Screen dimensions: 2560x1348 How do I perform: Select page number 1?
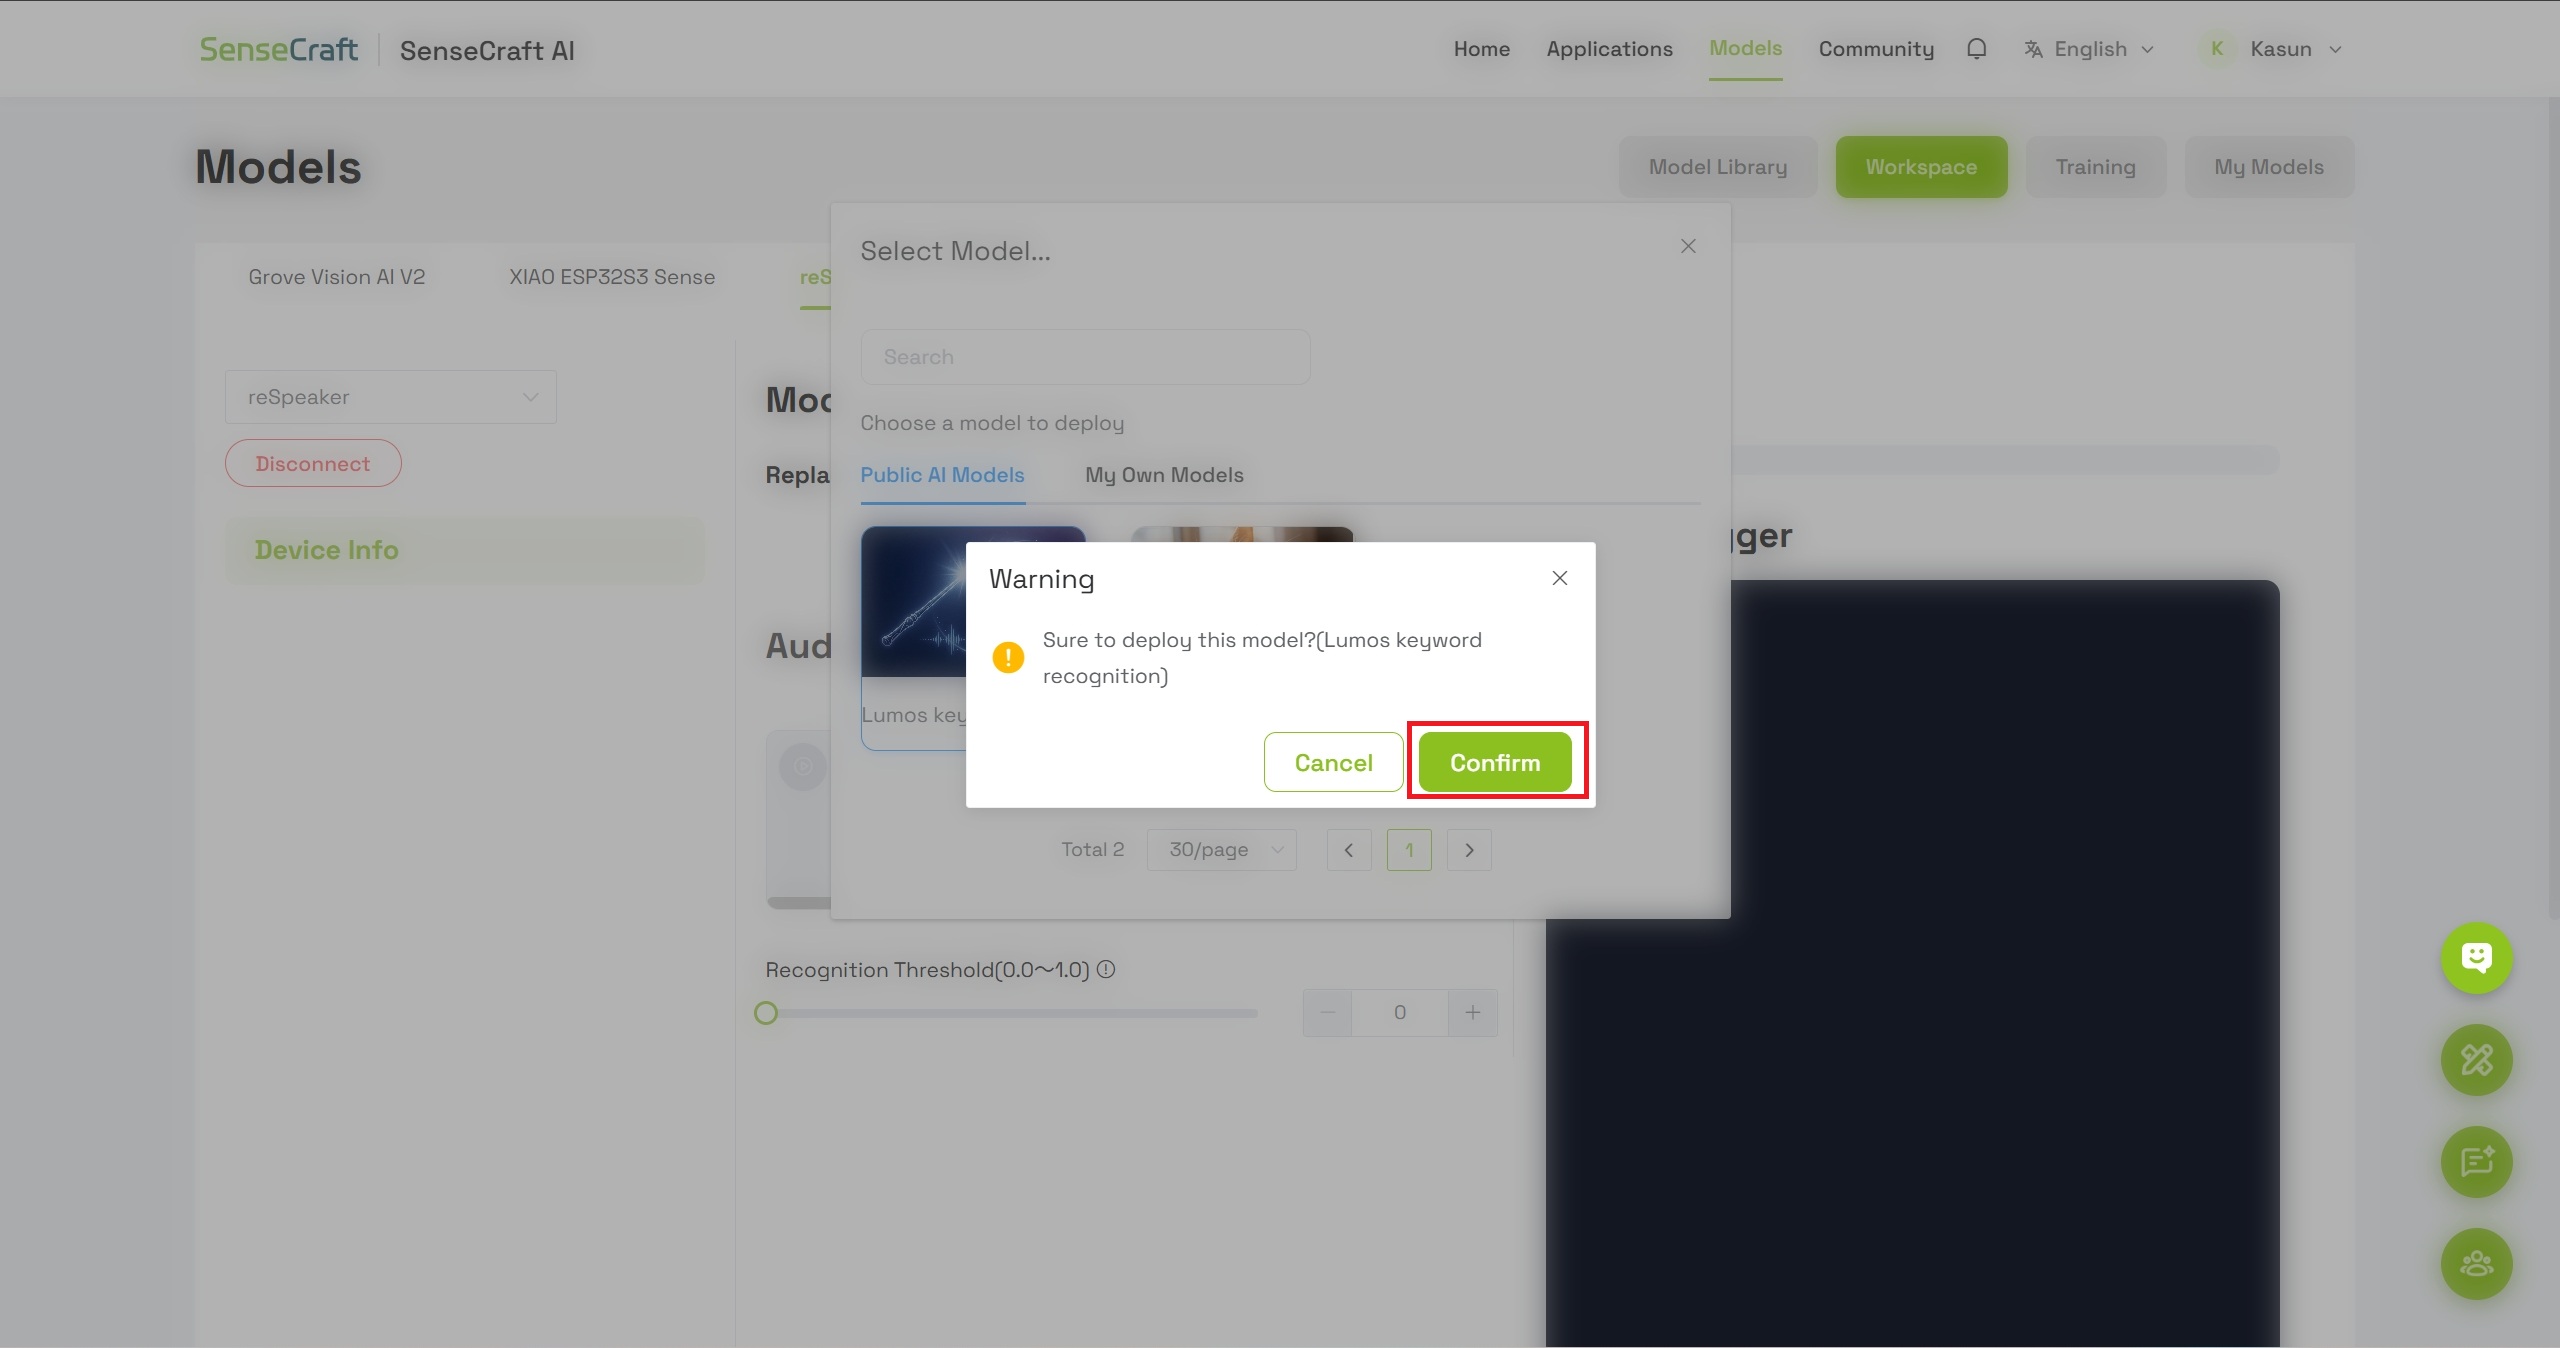point(1409,850)
